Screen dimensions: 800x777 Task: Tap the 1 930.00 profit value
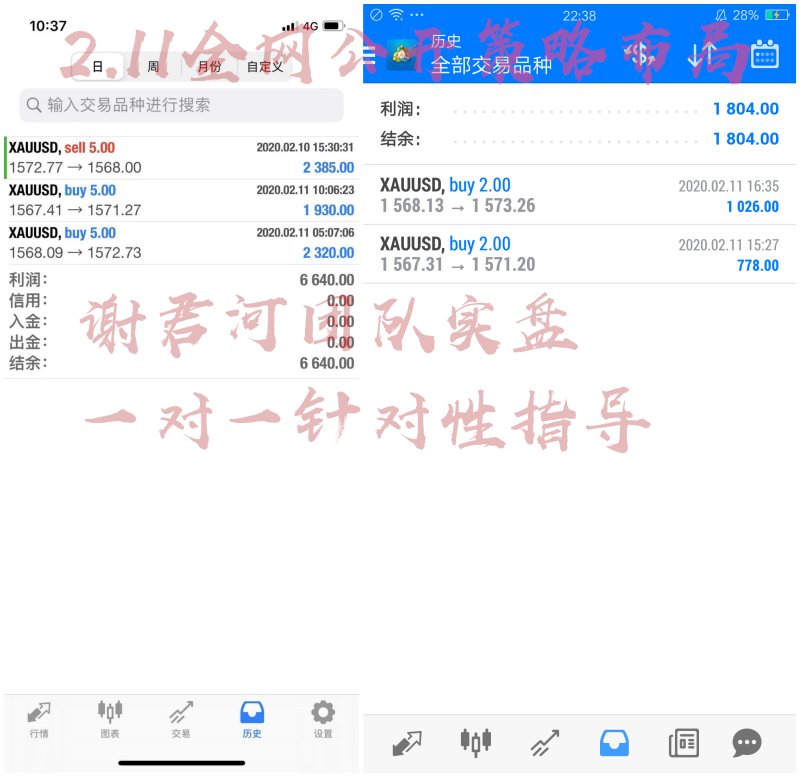(x=328, y=210)
